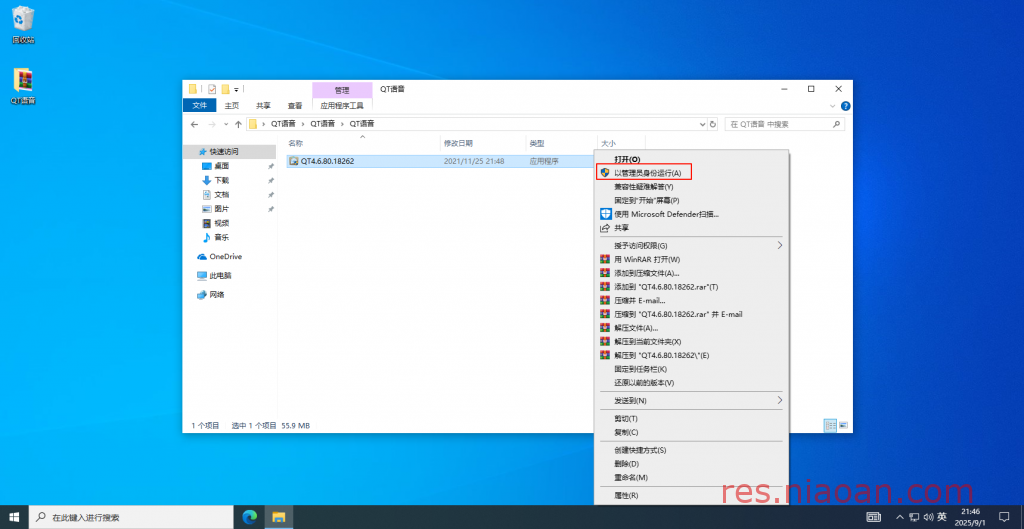Choose 复制(C) from the context menu
1024x529 pixels.
[x=692, y=432]
